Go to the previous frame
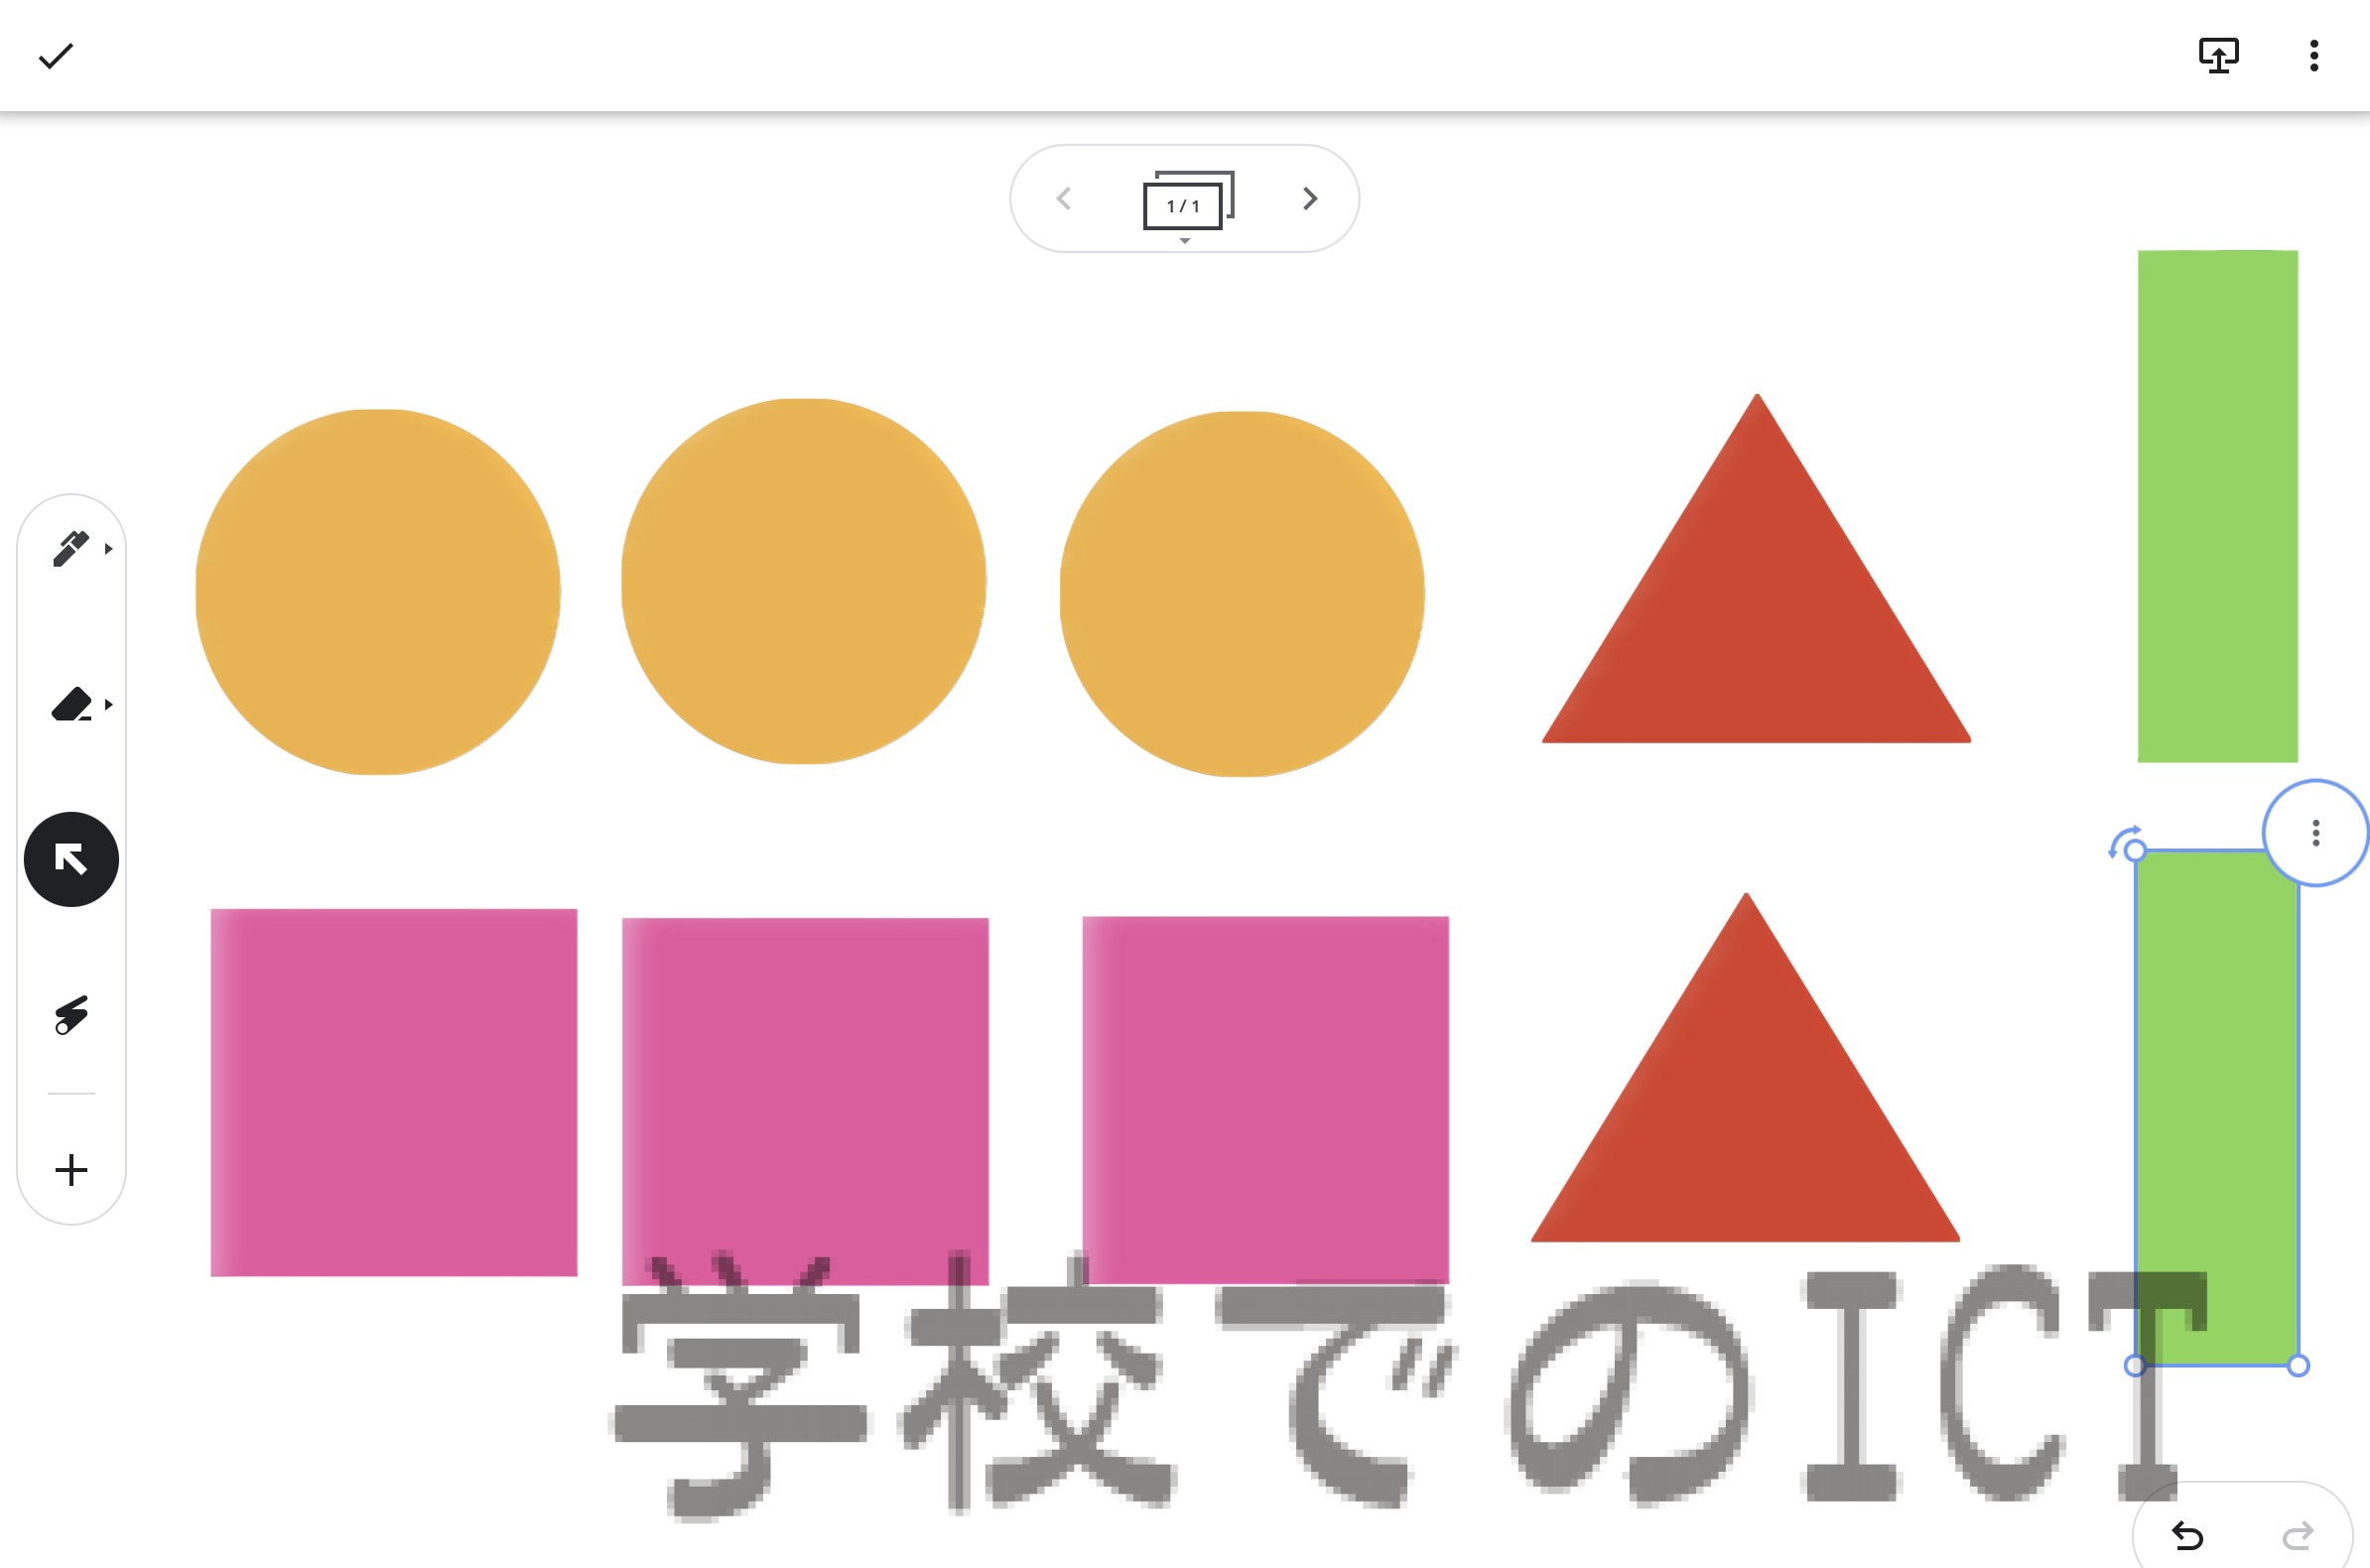 point(1063,199)
